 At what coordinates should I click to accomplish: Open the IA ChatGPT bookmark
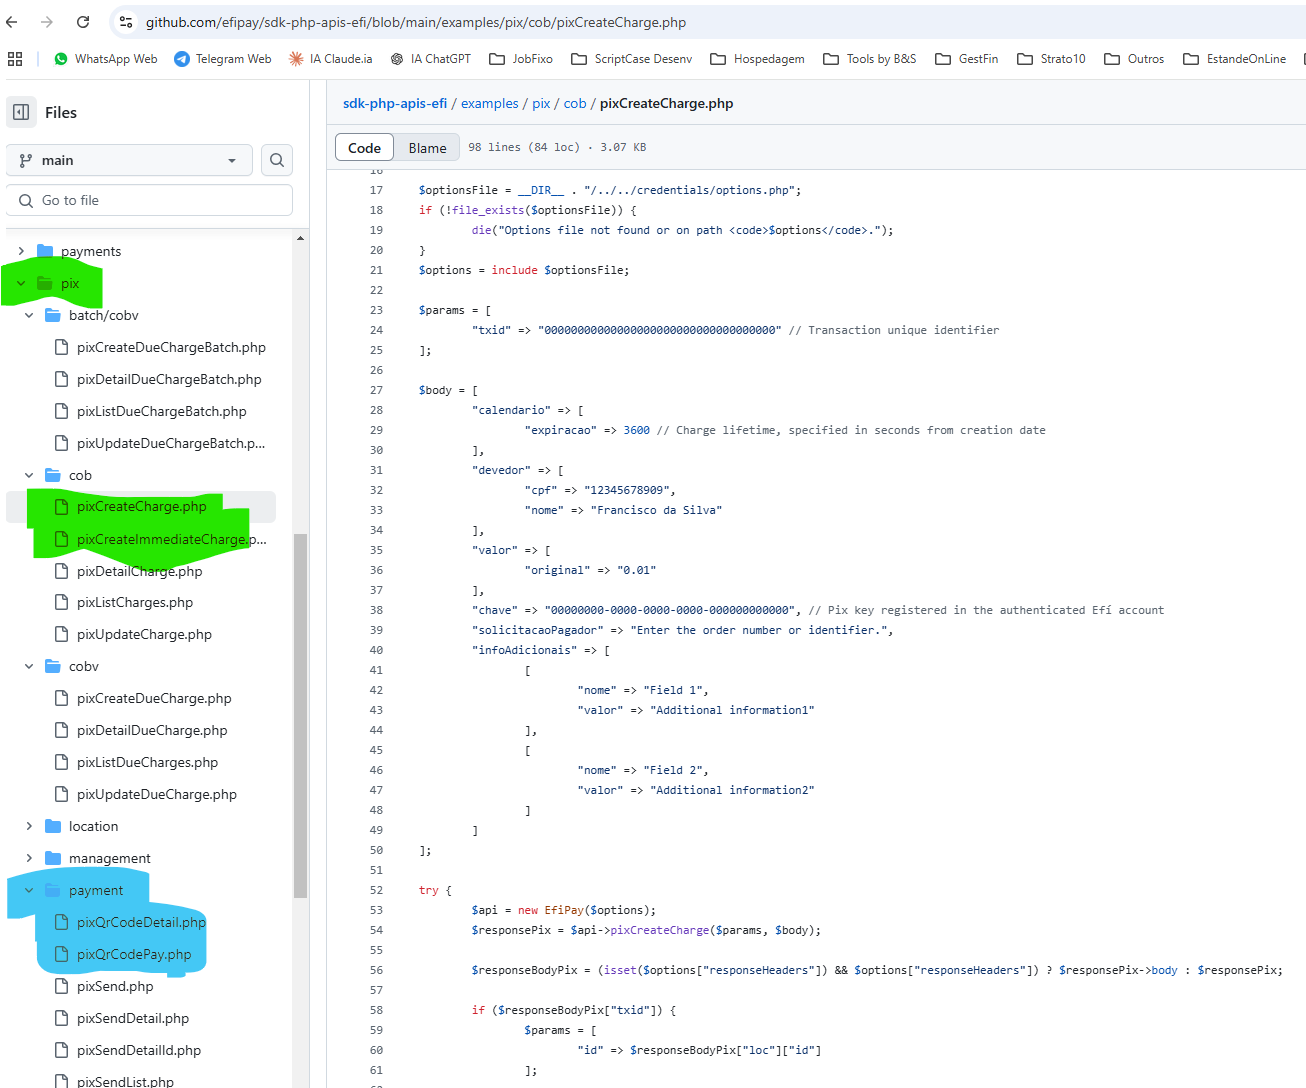coord(431,59)
